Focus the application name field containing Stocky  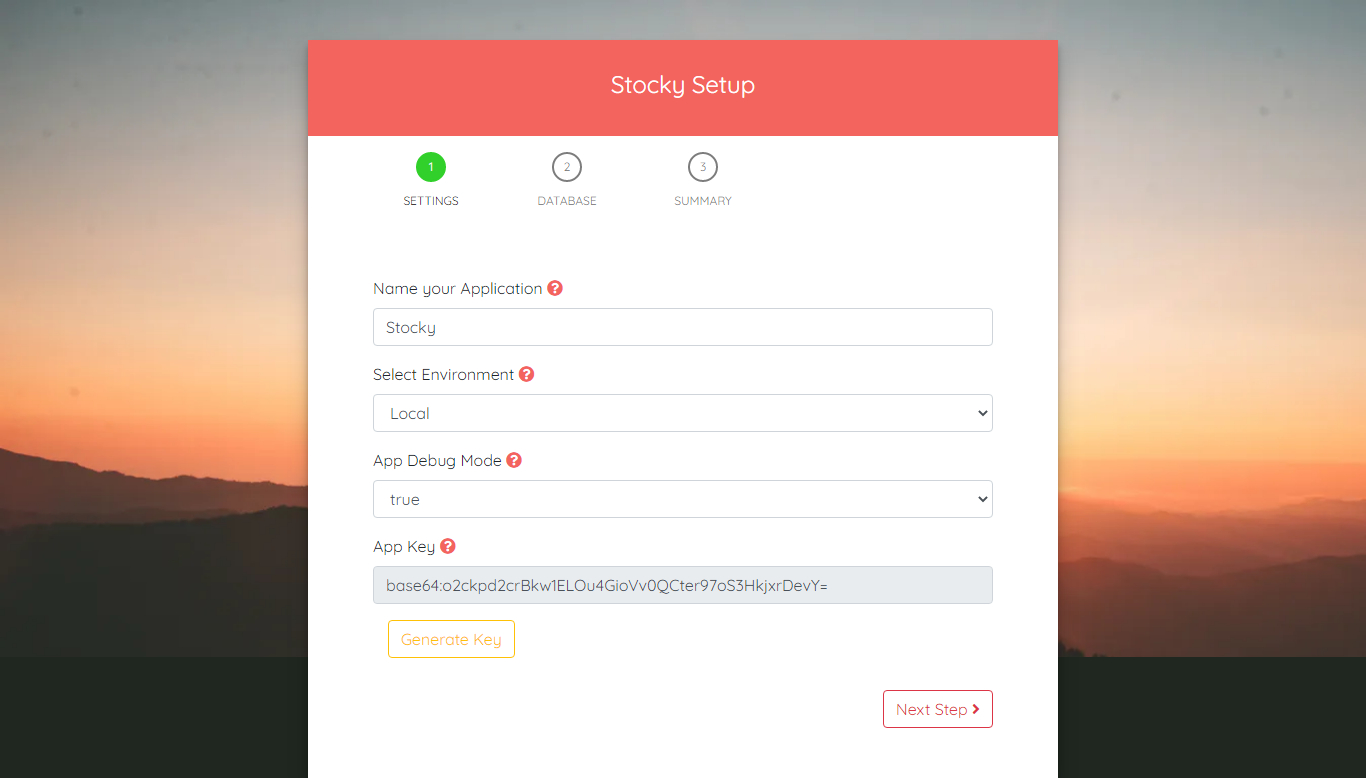[682, 327]
